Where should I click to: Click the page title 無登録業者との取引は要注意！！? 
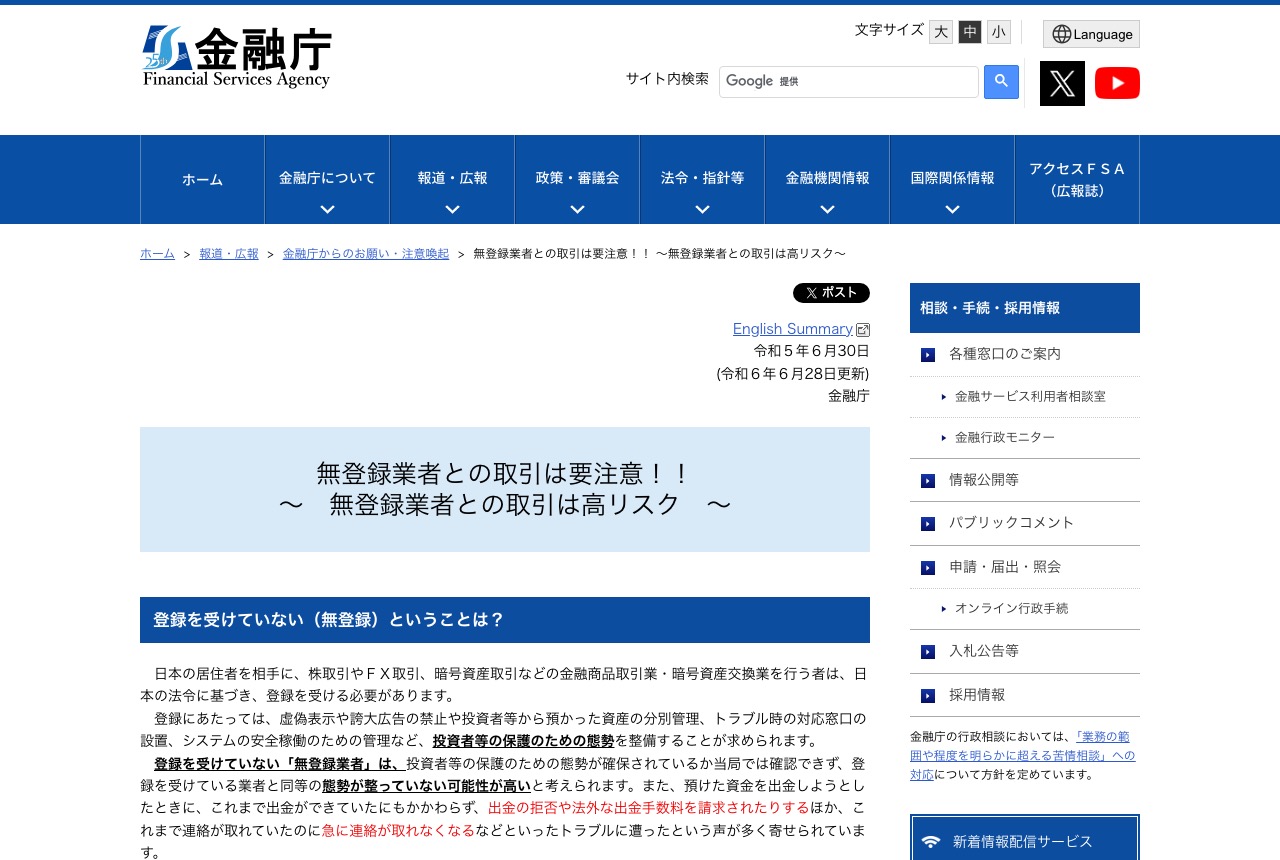click(505, 473)
